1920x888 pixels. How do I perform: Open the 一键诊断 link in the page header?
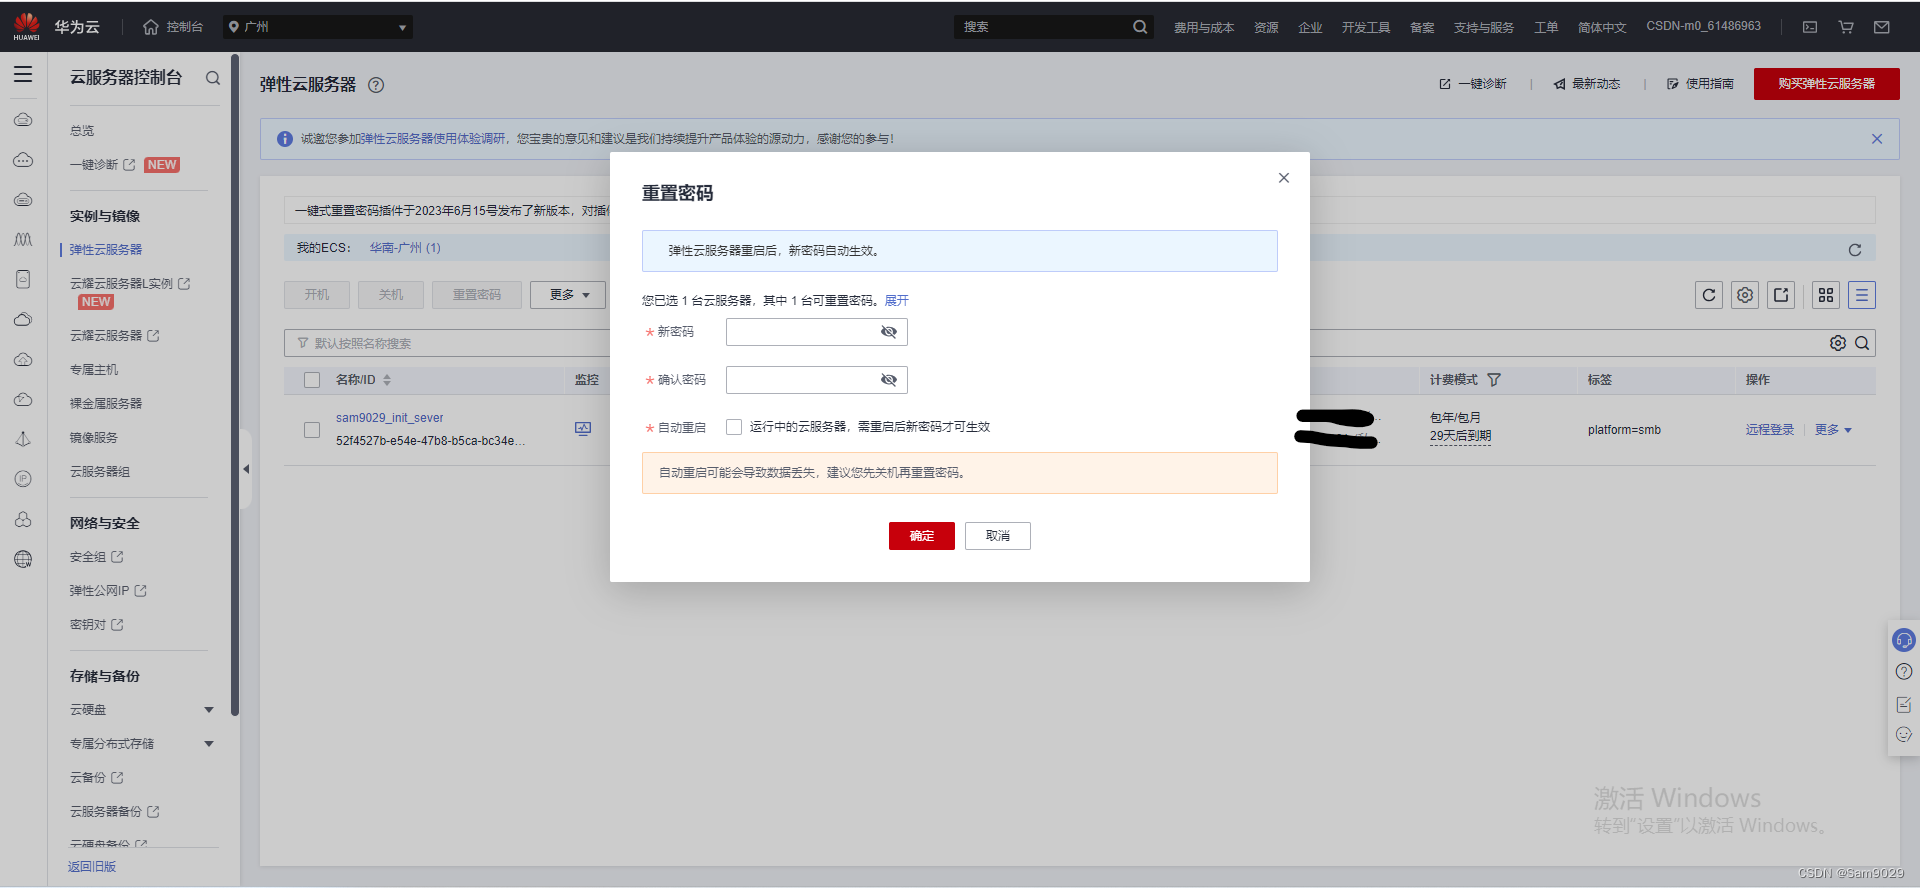[x=1473, y=84]
